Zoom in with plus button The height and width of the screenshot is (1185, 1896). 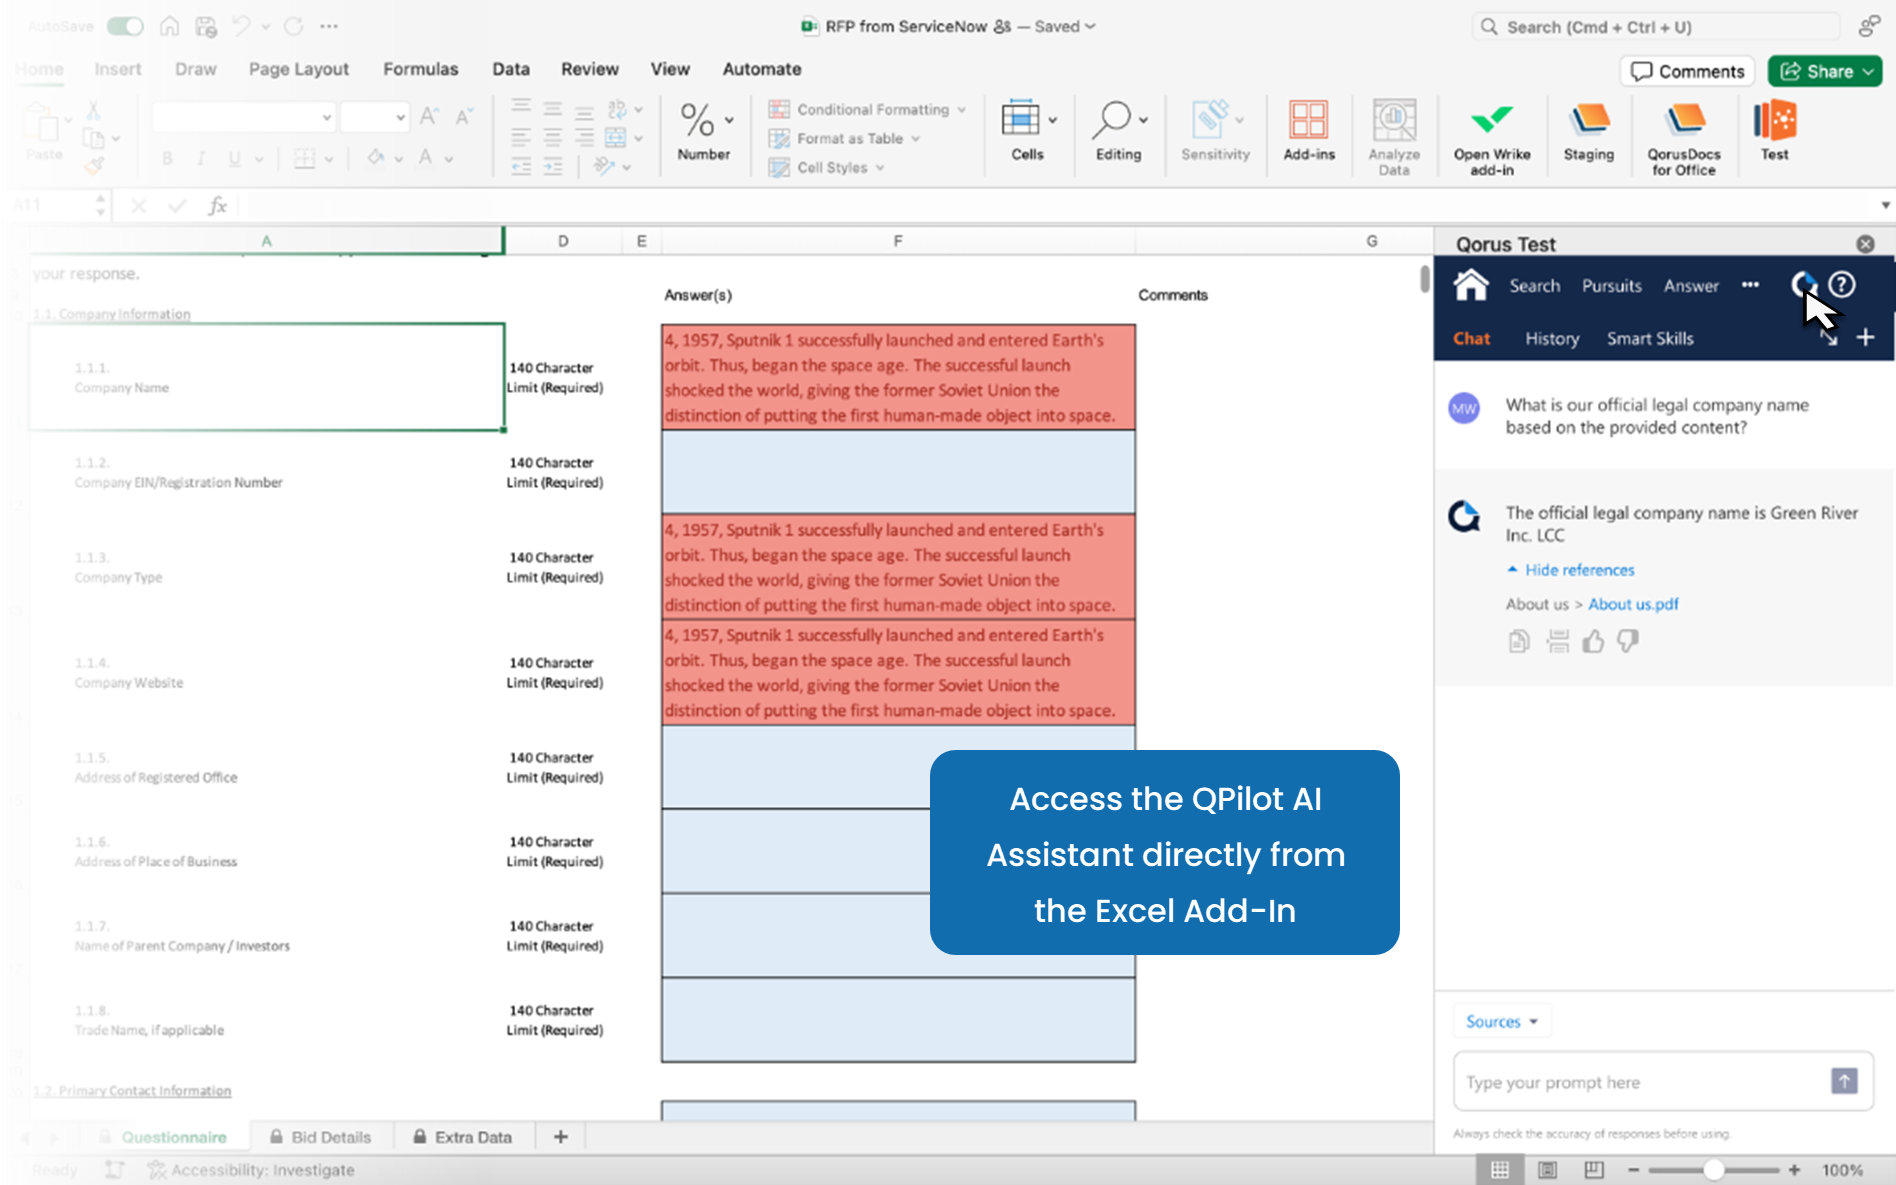click(x=1795, y=1170)
